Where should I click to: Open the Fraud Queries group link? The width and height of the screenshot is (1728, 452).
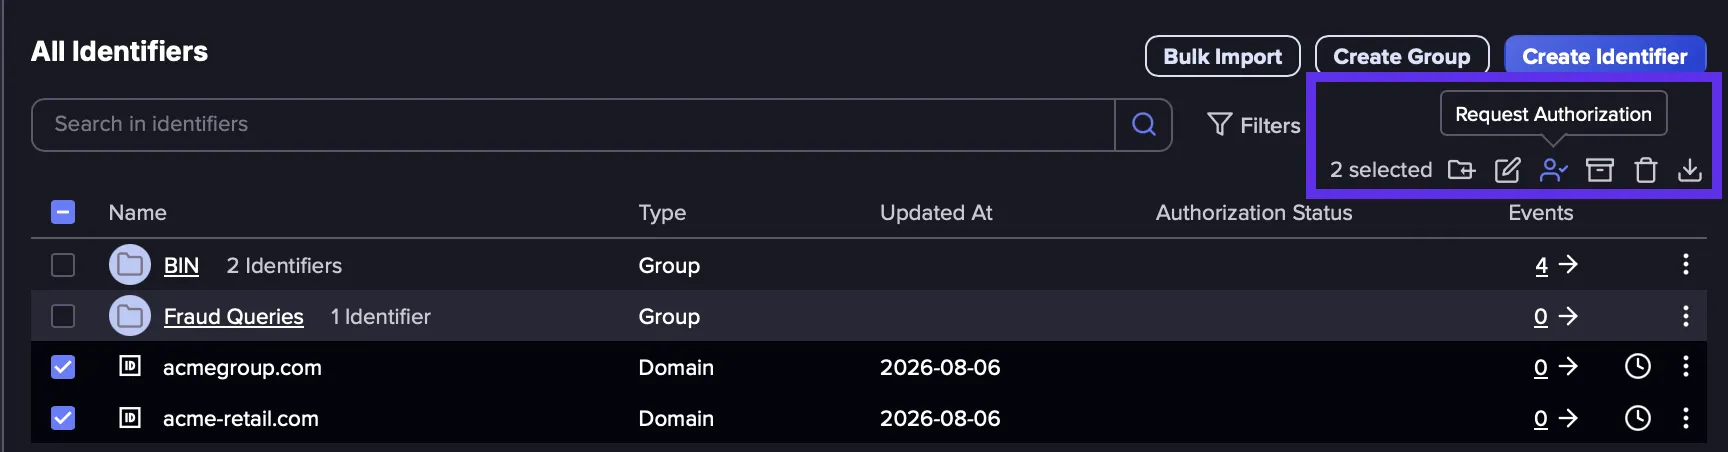coord(233,316)
